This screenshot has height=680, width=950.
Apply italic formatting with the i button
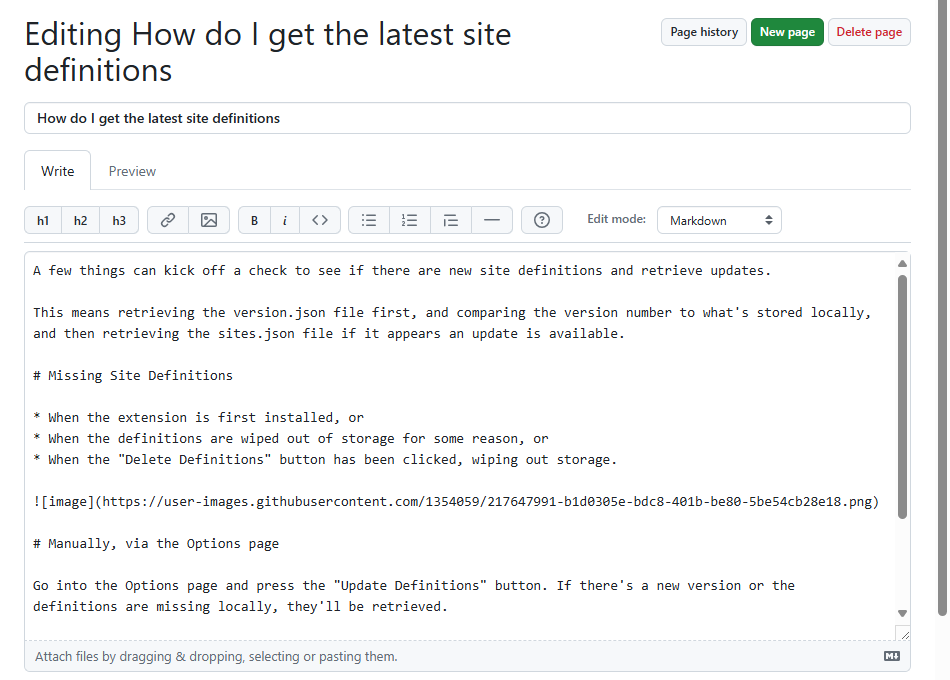285,220
